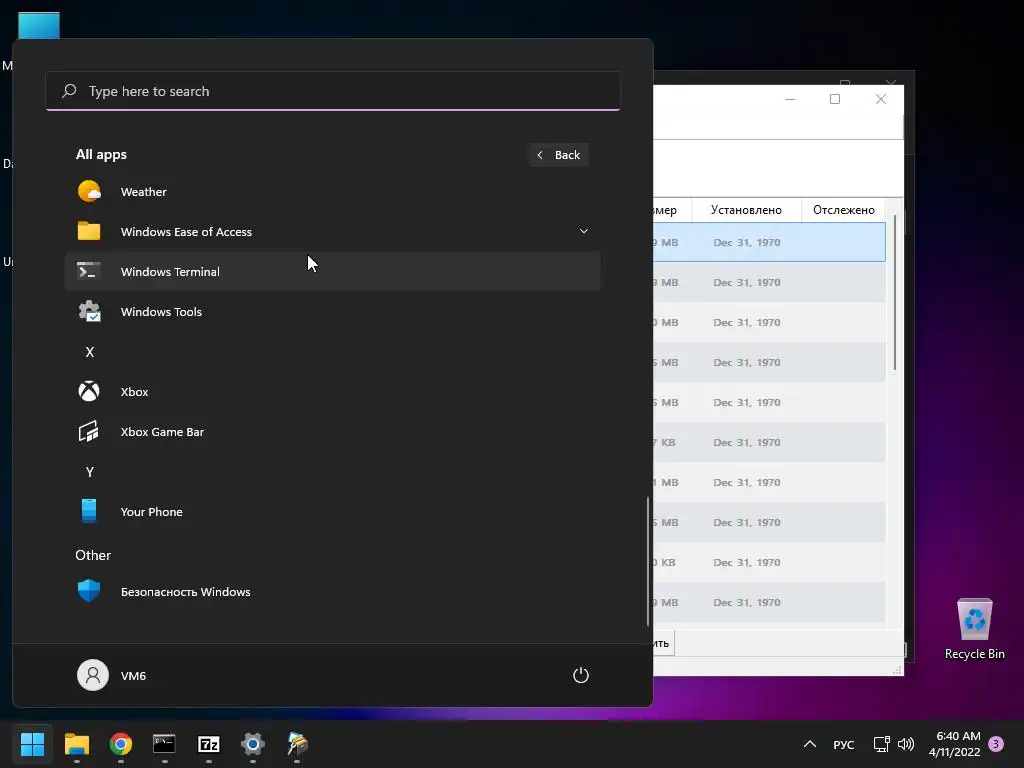Switch input language РУС indicator
This screenshot has height=768, width=1024.
click(844, 744)
